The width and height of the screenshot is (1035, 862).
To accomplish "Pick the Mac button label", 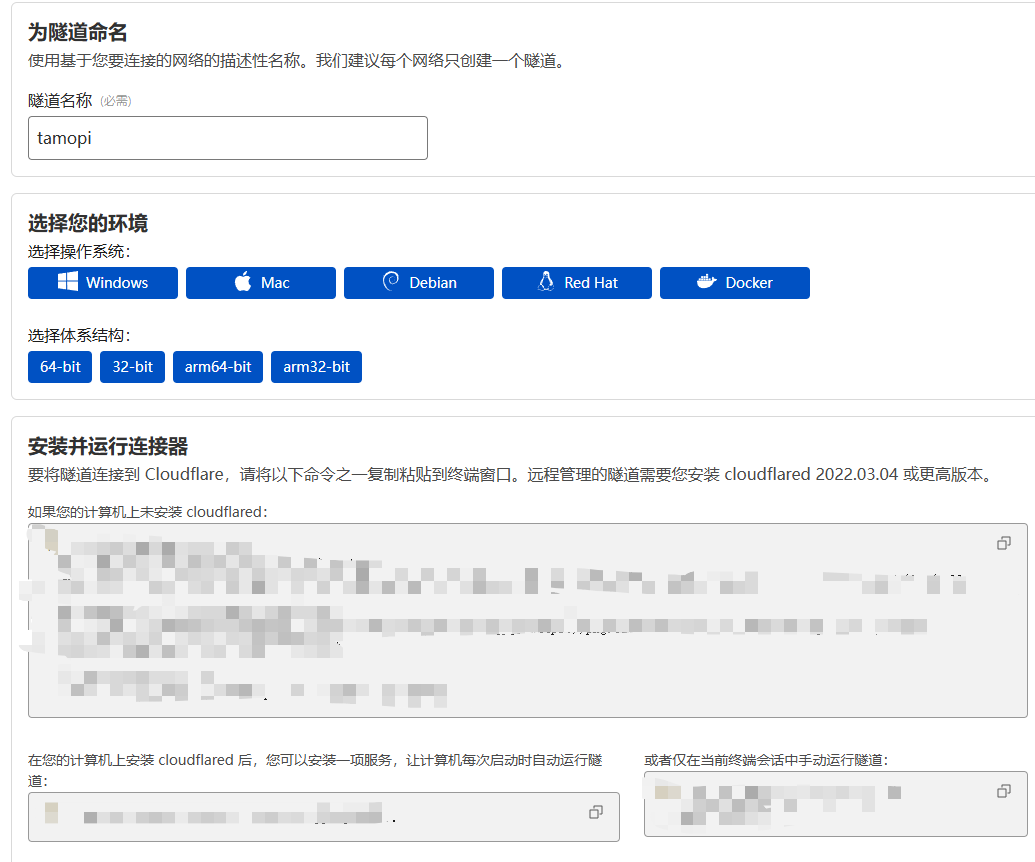I will (x=275, y=283).
